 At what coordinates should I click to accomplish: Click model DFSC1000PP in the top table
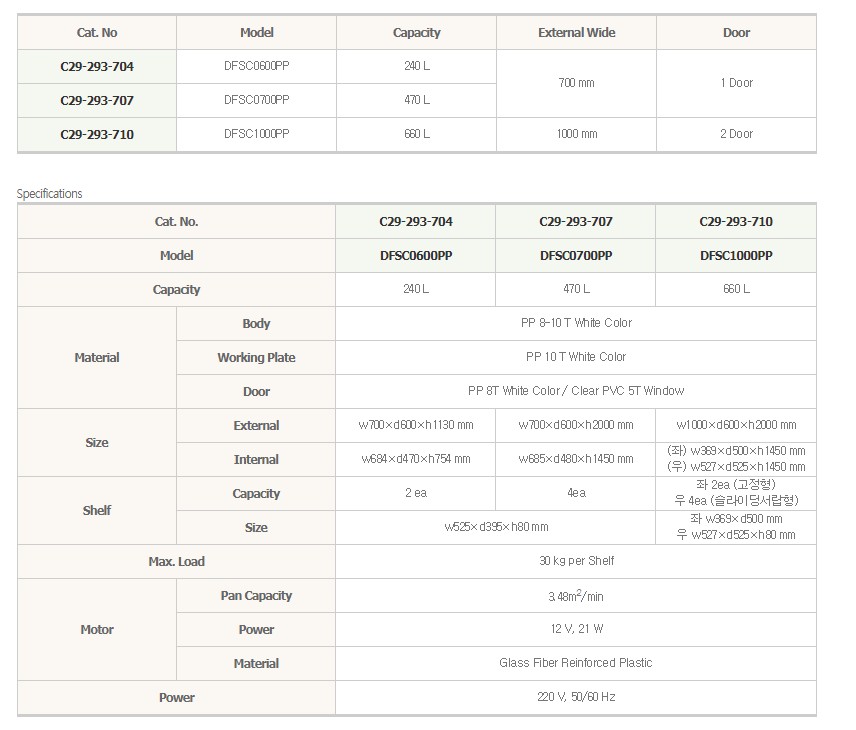[x=257, y=134]
